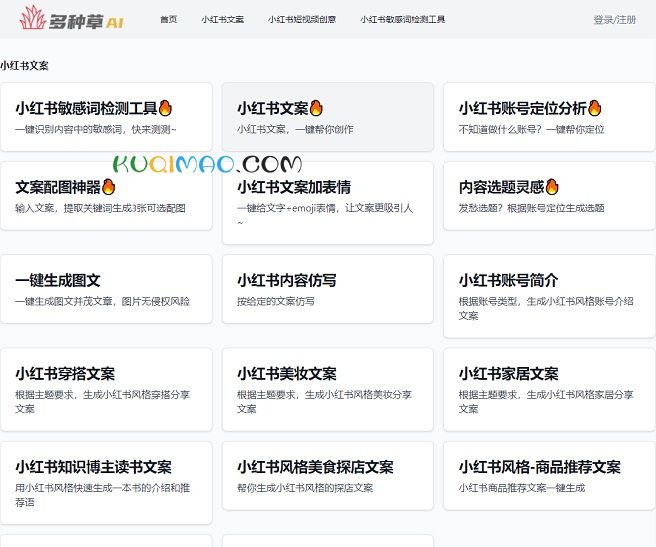Click the flame icon beside 小红书文案 card title
The width and height of the screenshot is (656, 547).
point(316,108)
